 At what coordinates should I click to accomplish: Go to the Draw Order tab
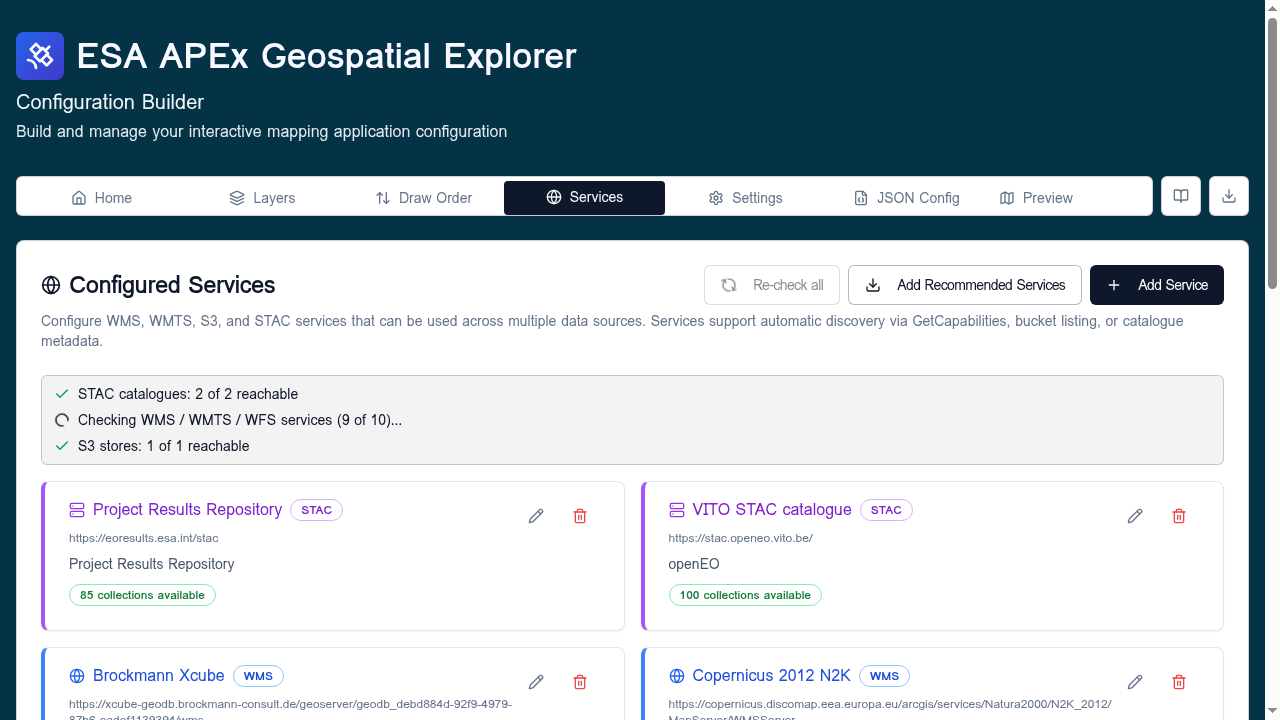pyautogui.click(x=423, y=198)
